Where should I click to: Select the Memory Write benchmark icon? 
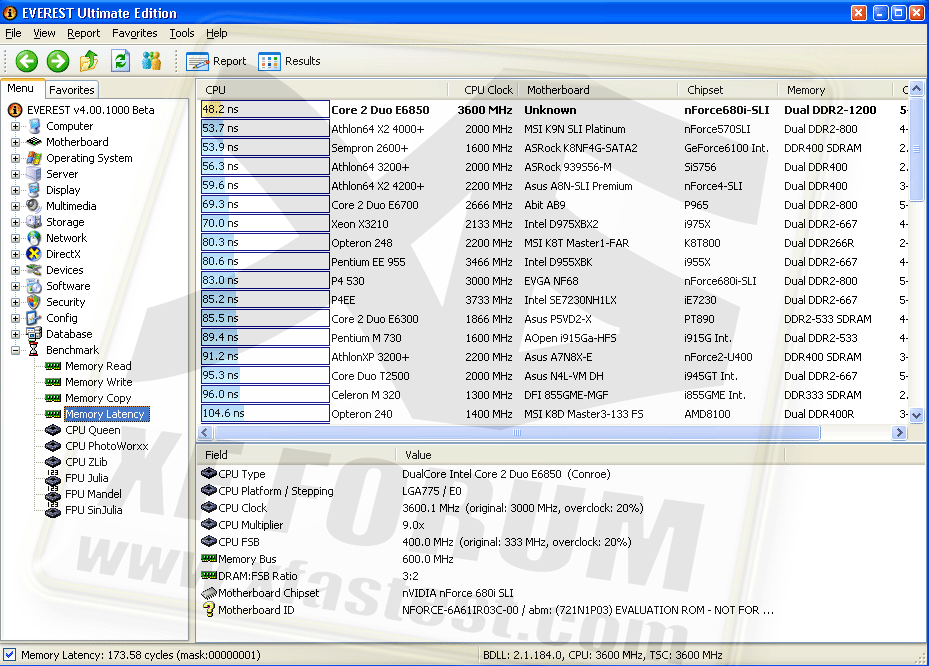point(53,382)
